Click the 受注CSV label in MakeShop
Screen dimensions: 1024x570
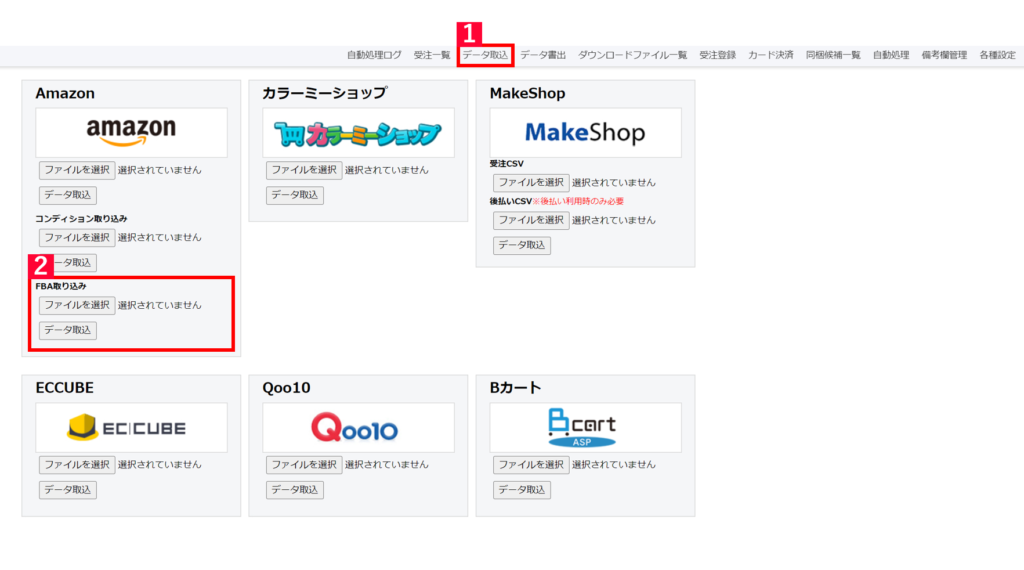pos(506,164)
